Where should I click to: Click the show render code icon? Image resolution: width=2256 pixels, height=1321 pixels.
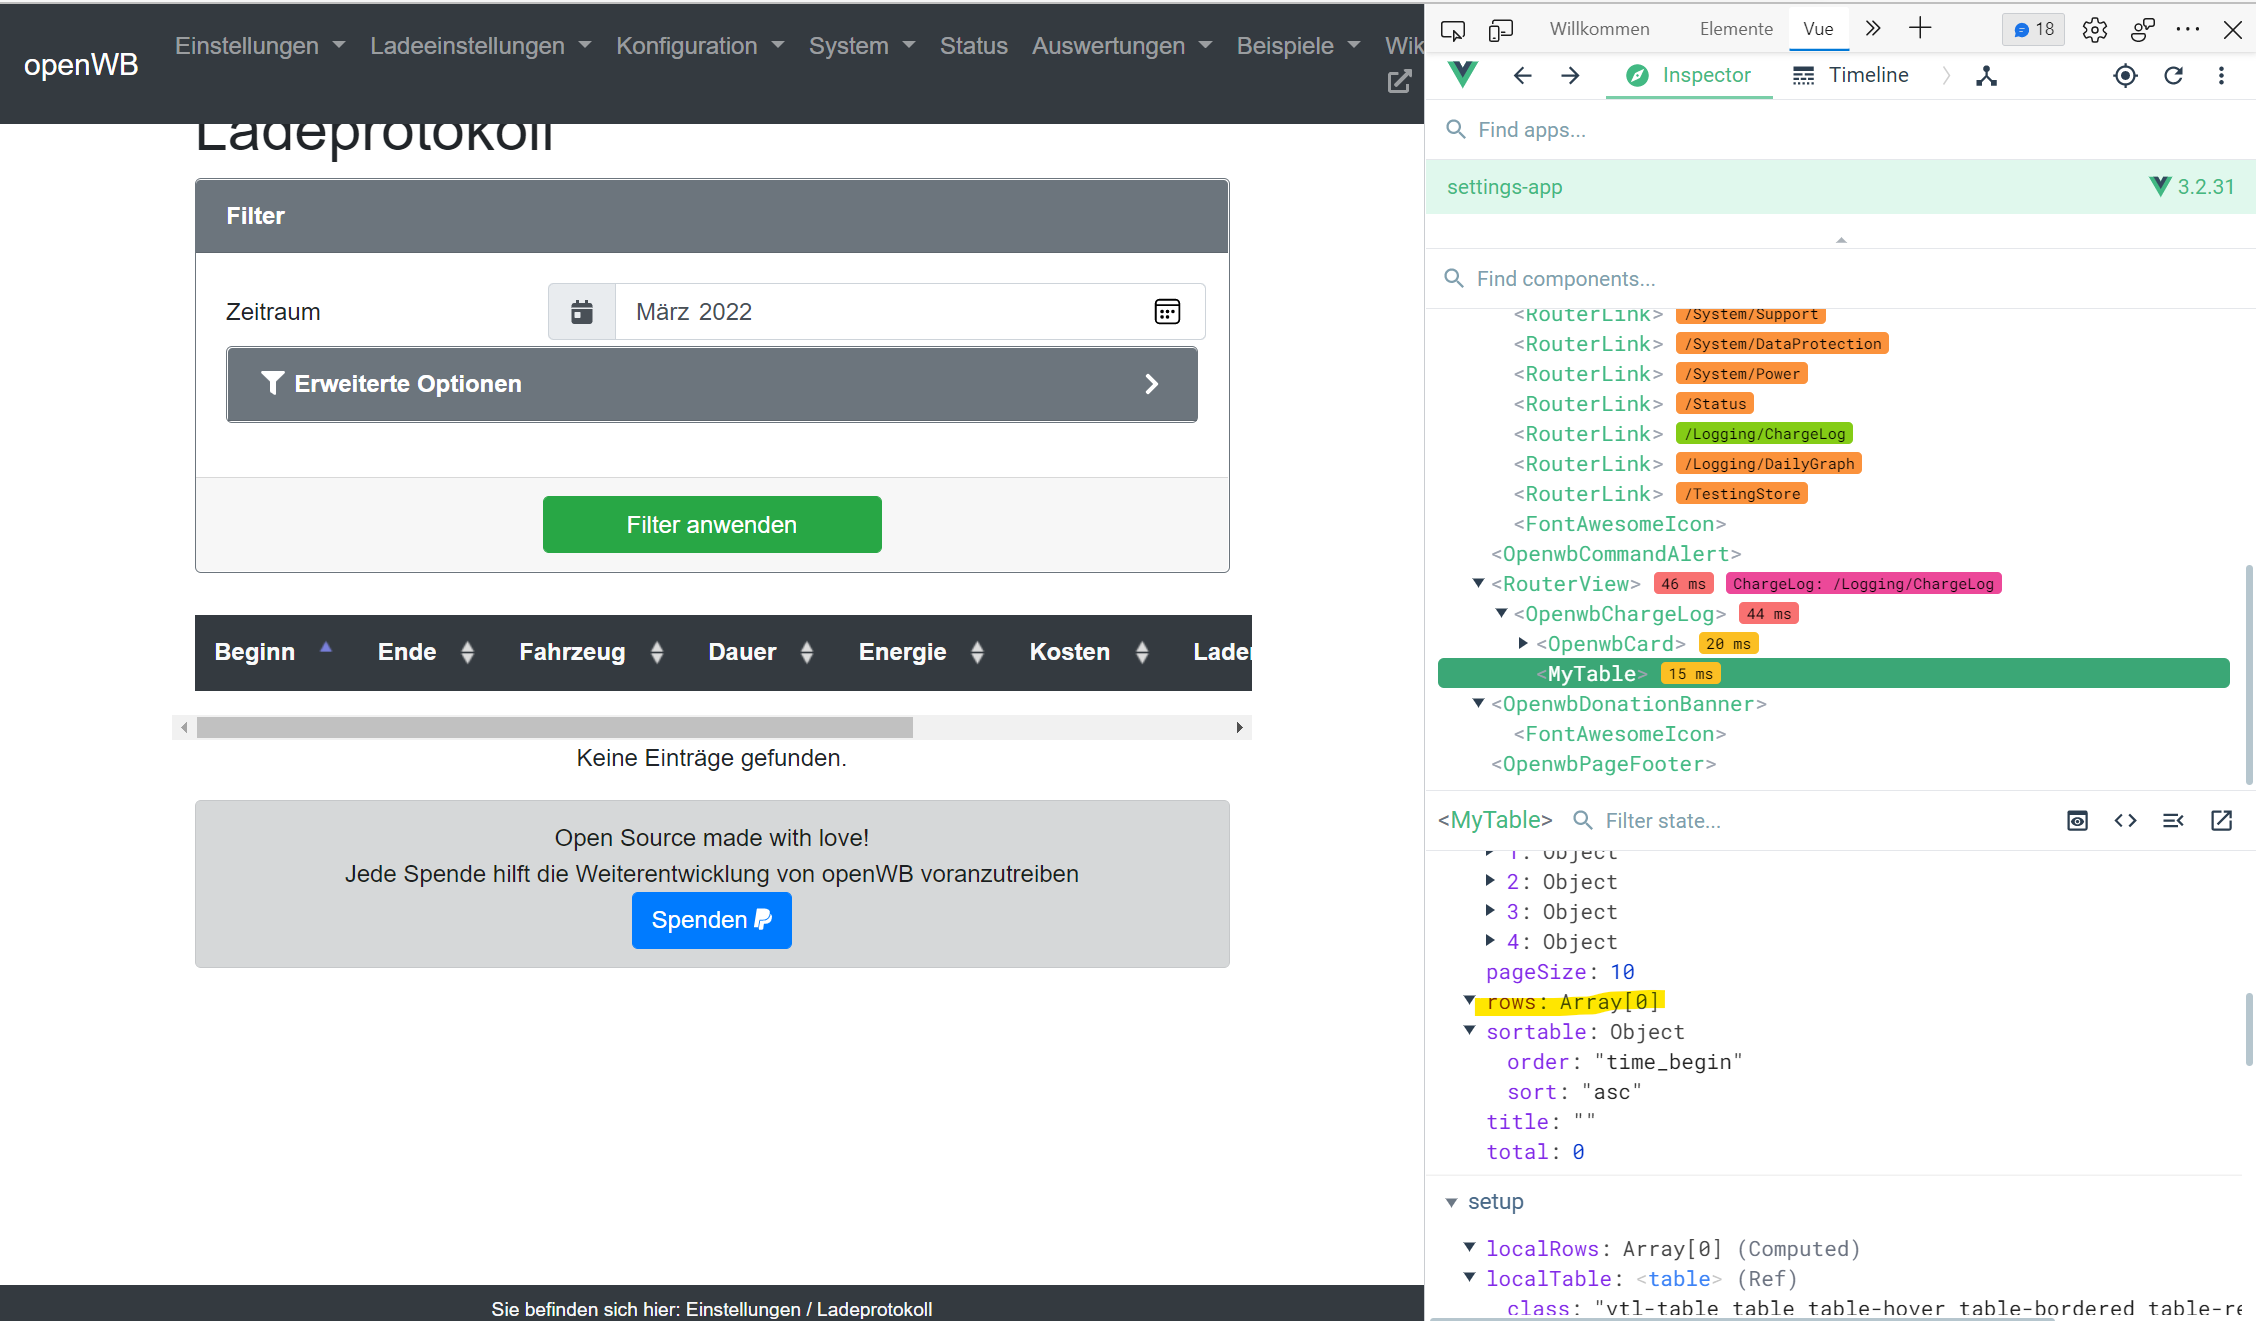pos(2125,821)
